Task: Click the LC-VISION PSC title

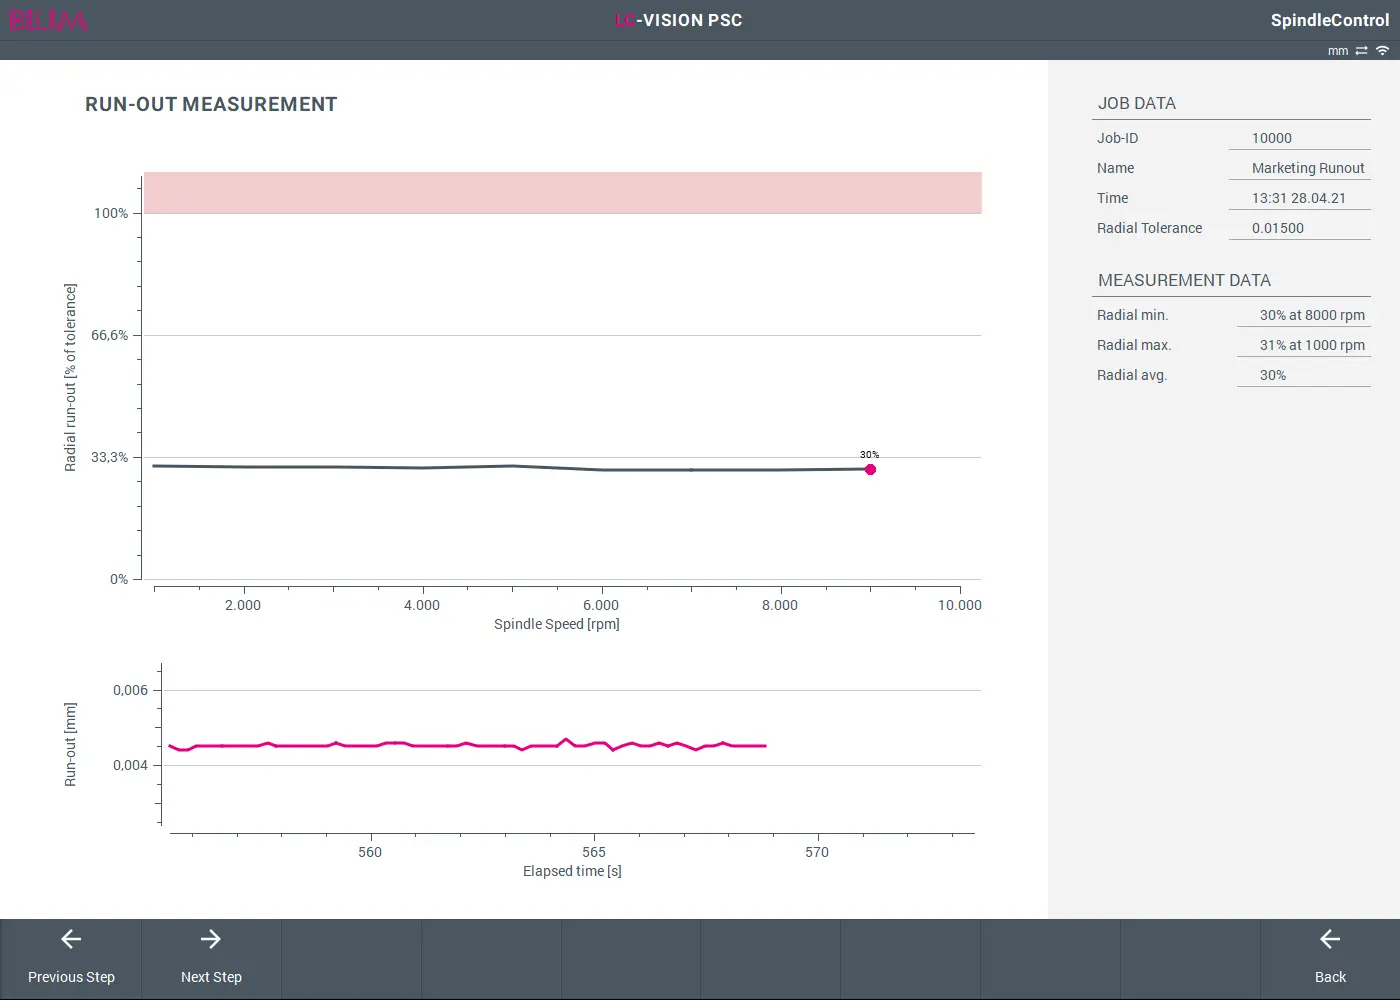Action: coord(679,20)
